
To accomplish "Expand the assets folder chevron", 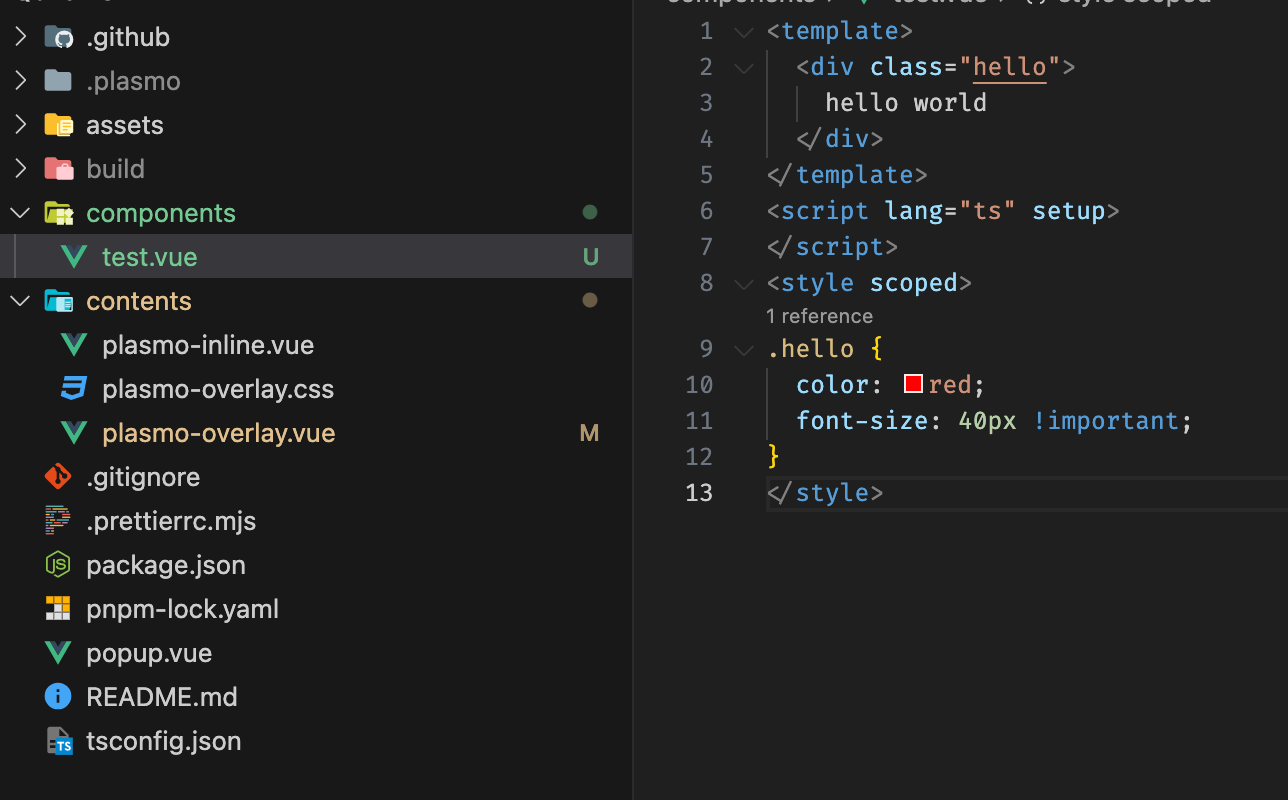I will coord(20,125).
